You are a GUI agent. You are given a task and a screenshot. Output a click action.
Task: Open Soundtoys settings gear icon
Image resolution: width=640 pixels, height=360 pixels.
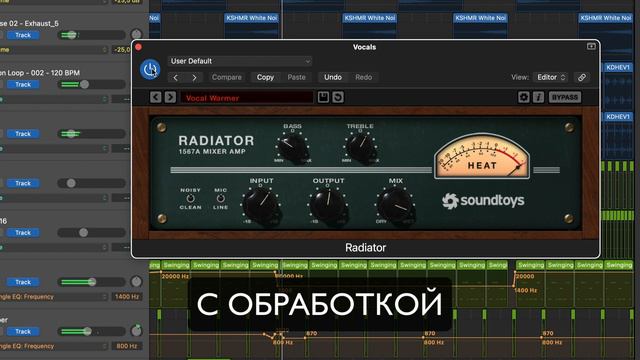[524, 97]
